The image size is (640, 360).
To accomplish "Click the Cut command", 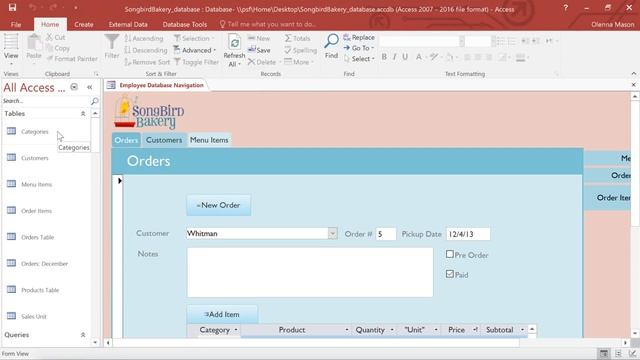I will pyautogui.click(x=56, y=37).
